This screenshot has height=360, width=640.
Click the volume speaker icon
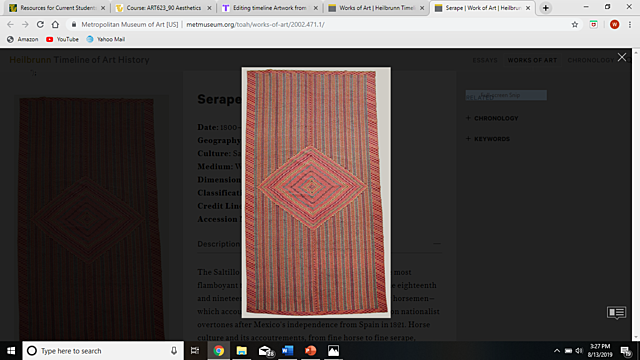coord(579,351)
